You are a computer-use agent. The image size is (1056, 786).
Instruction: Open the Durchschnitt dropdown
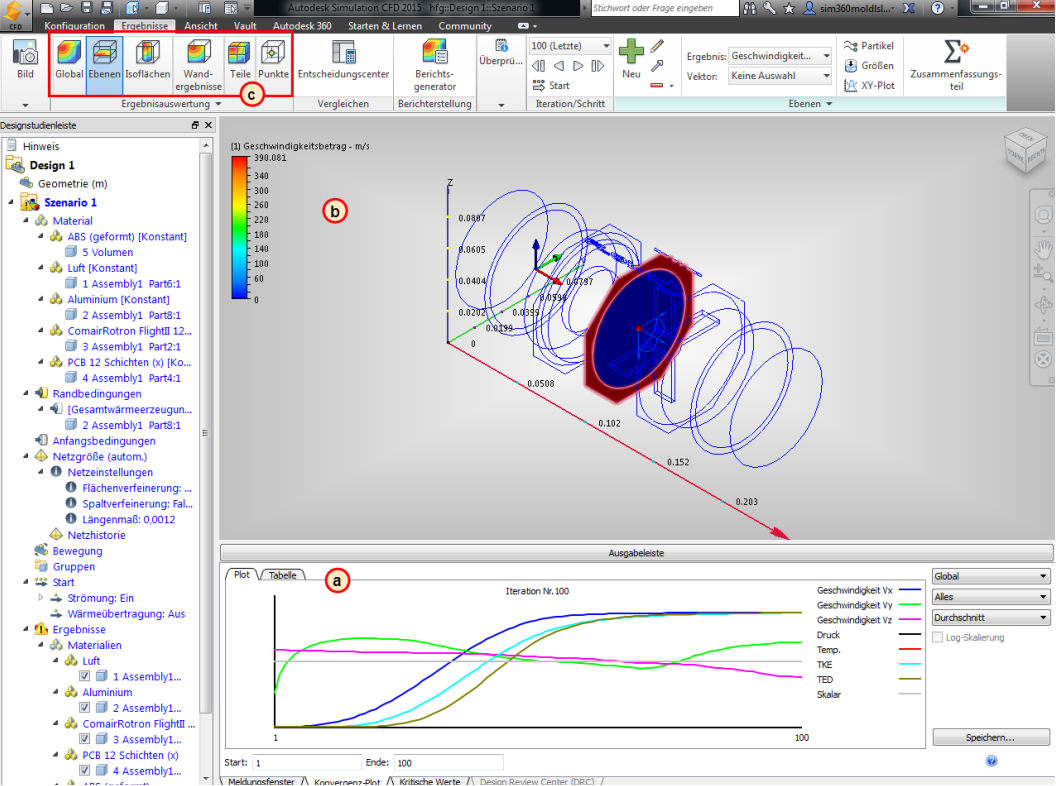[x=991, y=618]
